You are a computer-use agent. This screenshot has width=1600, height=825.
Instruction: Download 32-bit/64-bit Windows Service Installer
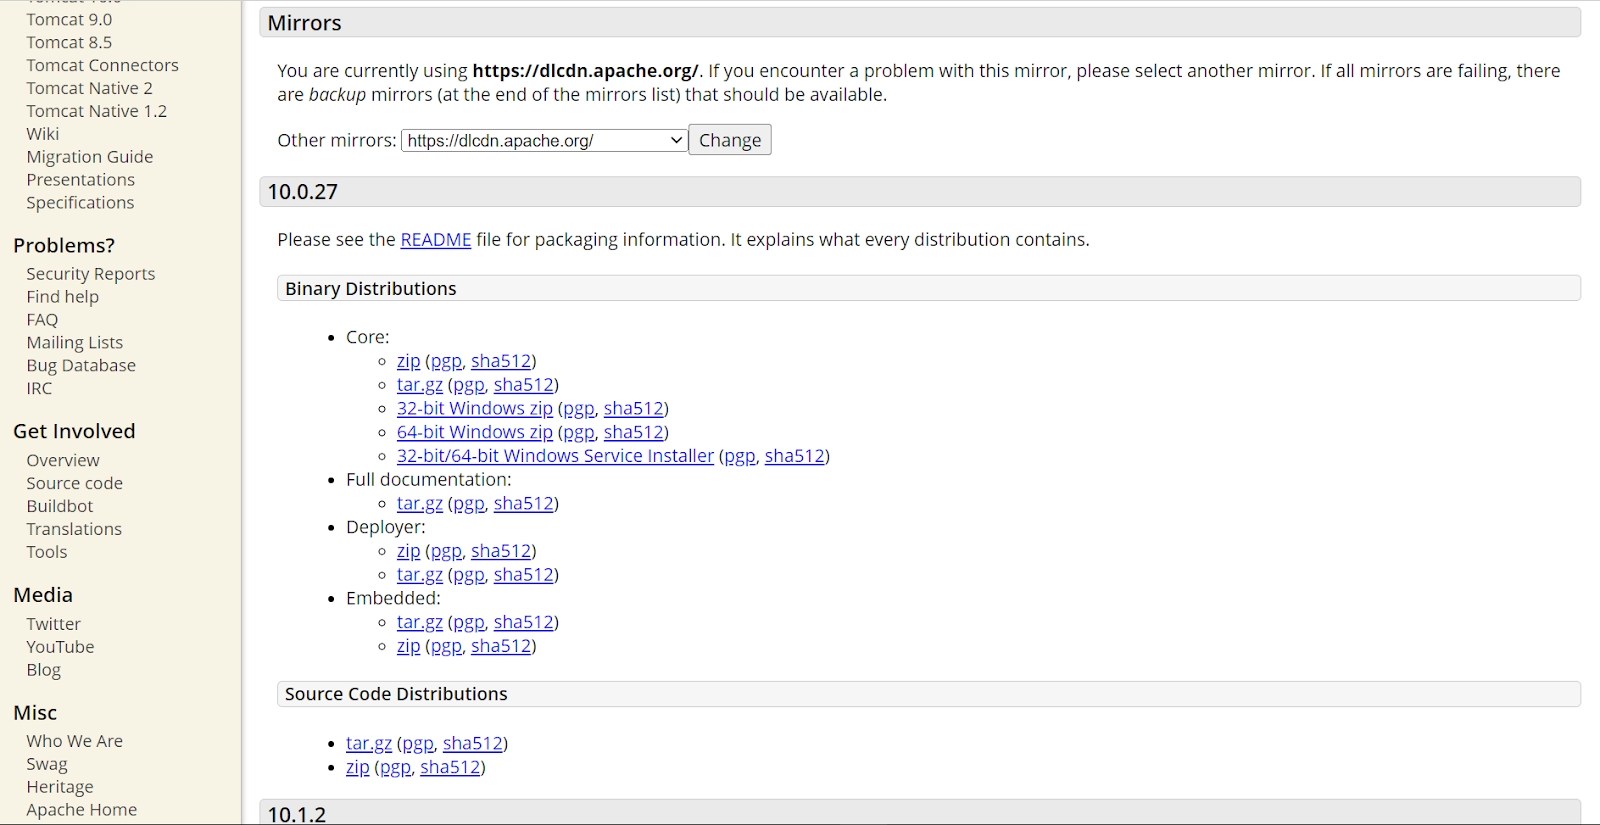click(x=555, y=456)
